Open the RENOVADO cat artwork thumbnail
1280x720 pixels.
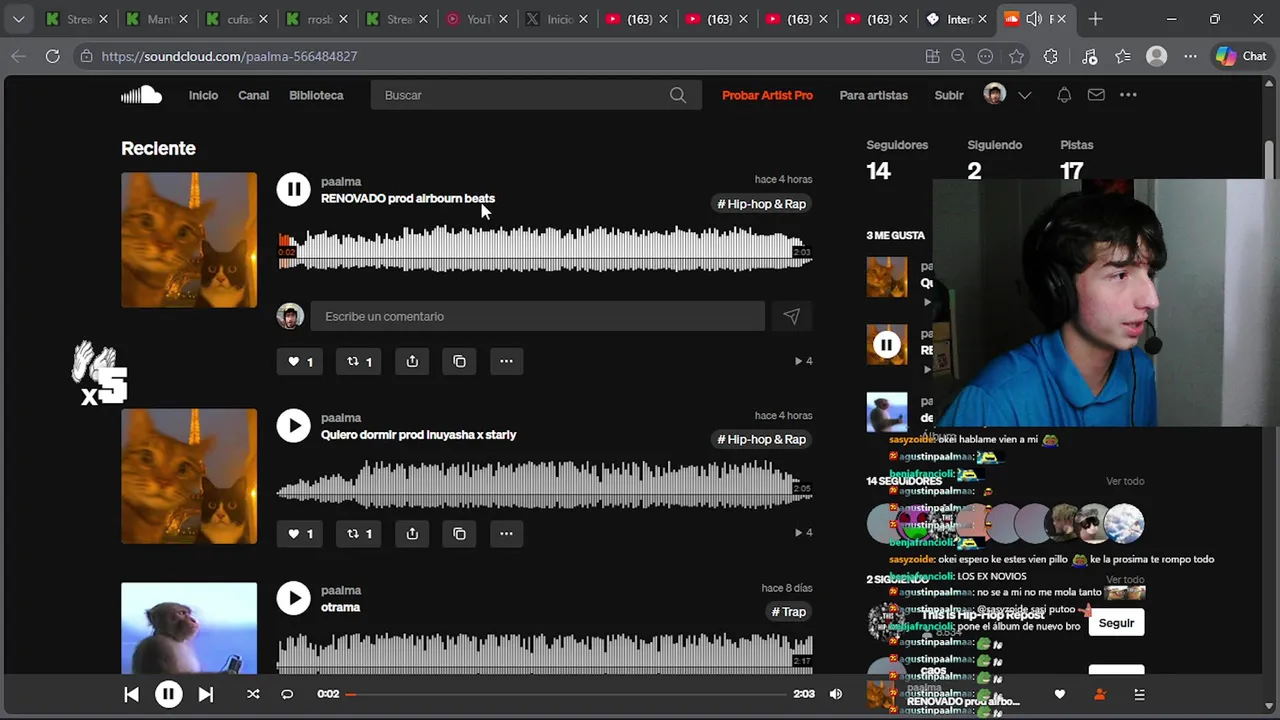click(189, 240)
